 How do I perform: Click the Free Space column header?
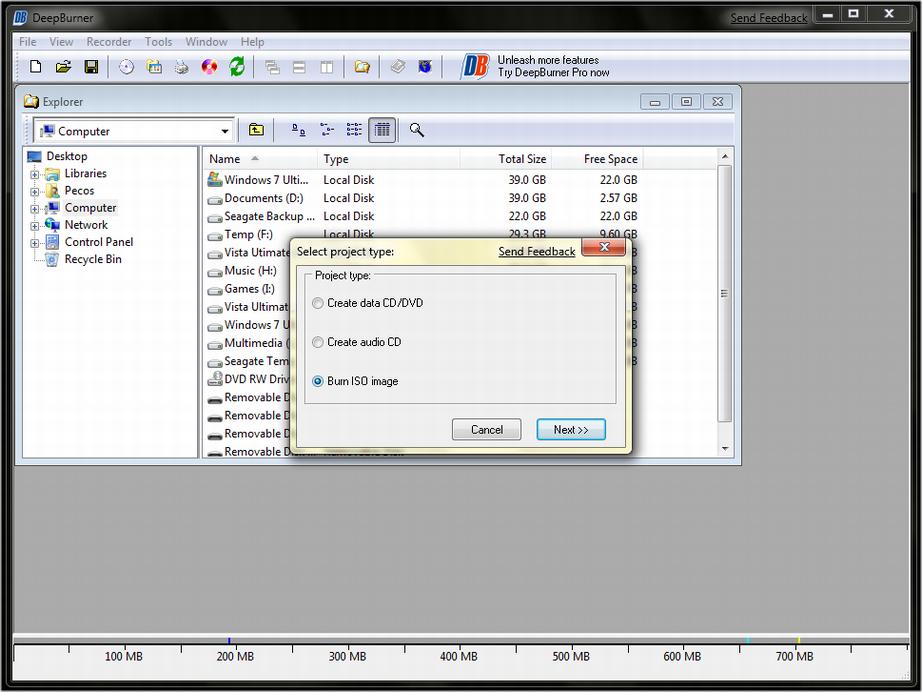click(597, 159)
